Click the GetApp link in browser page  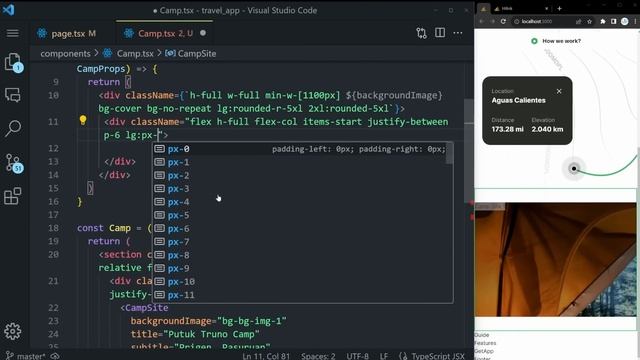click(x=484, y=351)
